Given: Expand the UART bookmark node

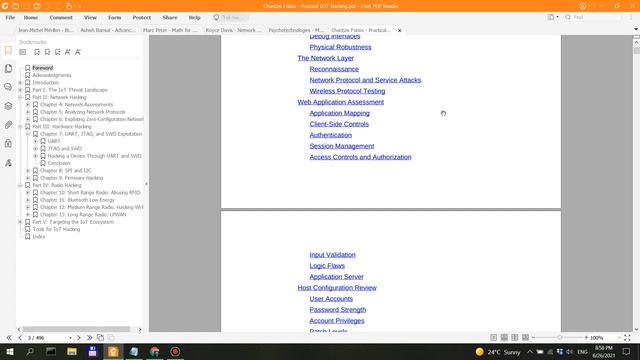Looking at the screenshot, I should [x=36, y=141].
